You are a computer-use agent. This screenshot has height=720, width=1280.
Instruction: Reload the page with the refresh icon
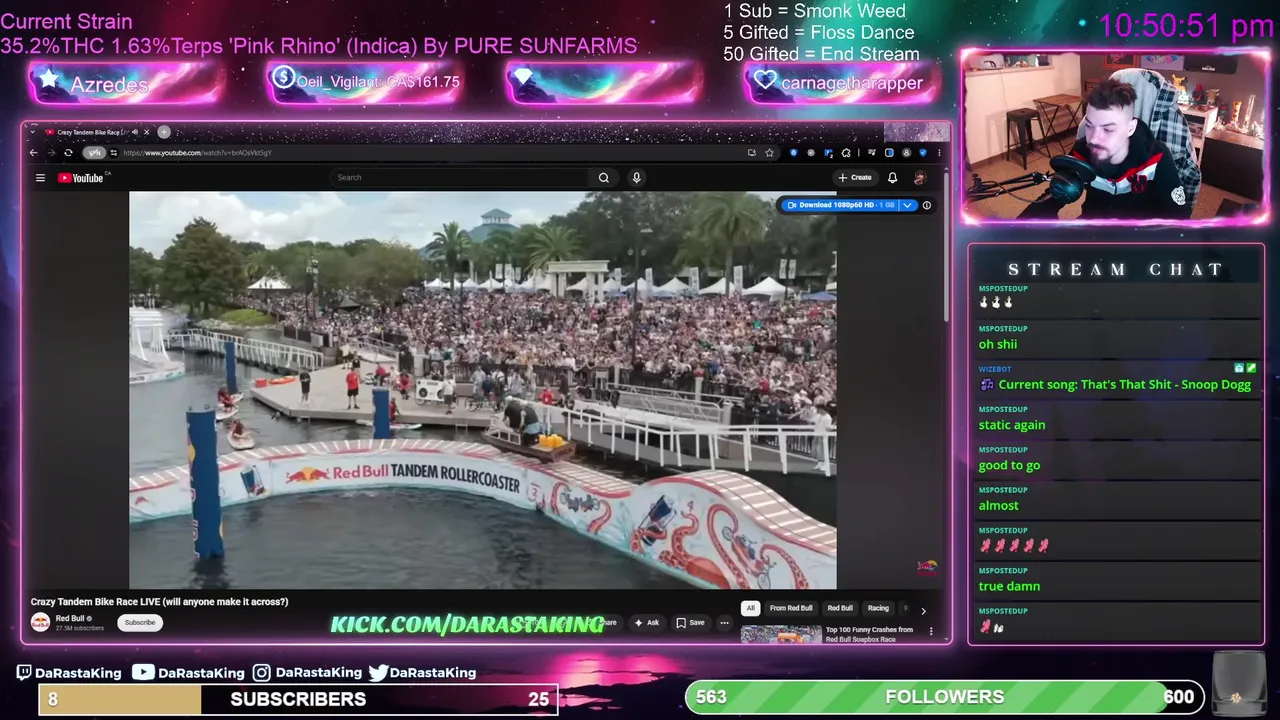(68, 152)
